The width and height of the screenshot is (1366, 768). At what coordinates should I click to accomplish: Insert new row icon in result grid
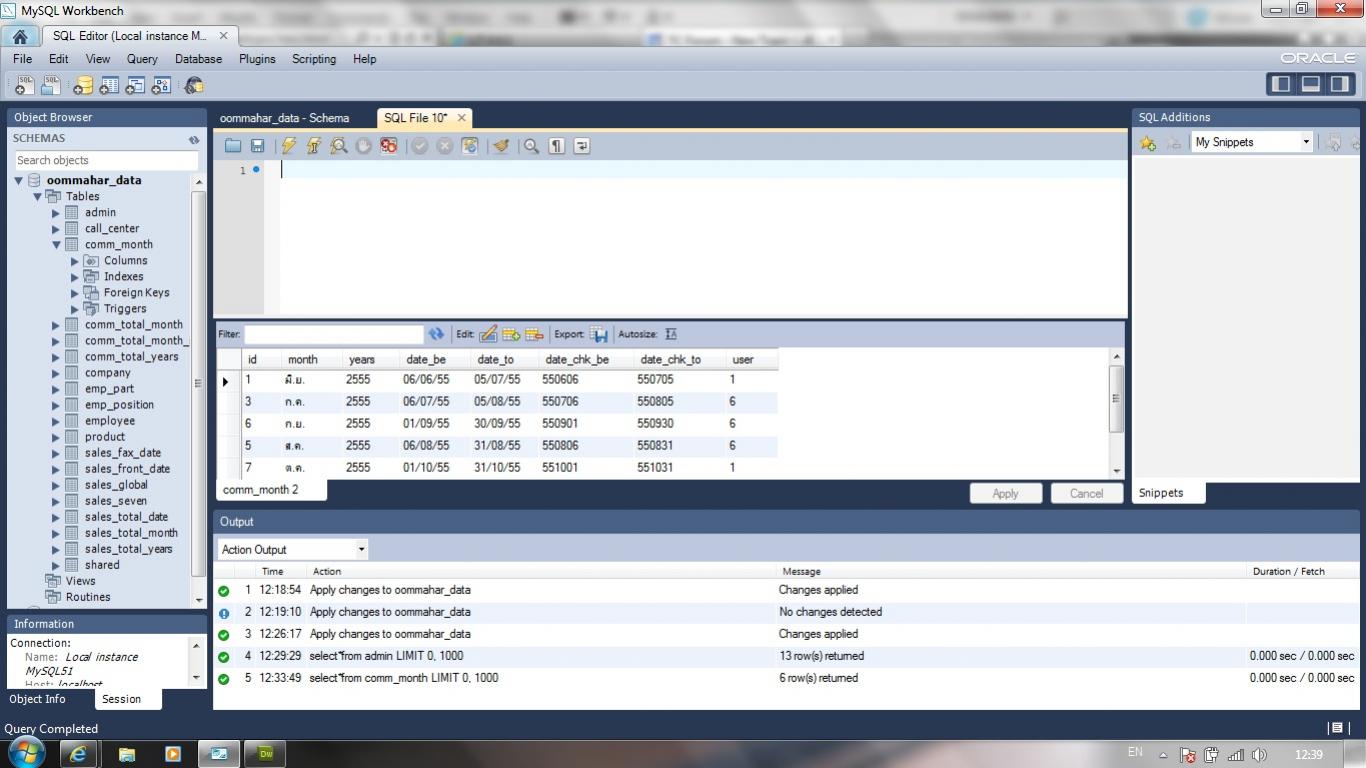coord(511,334)
